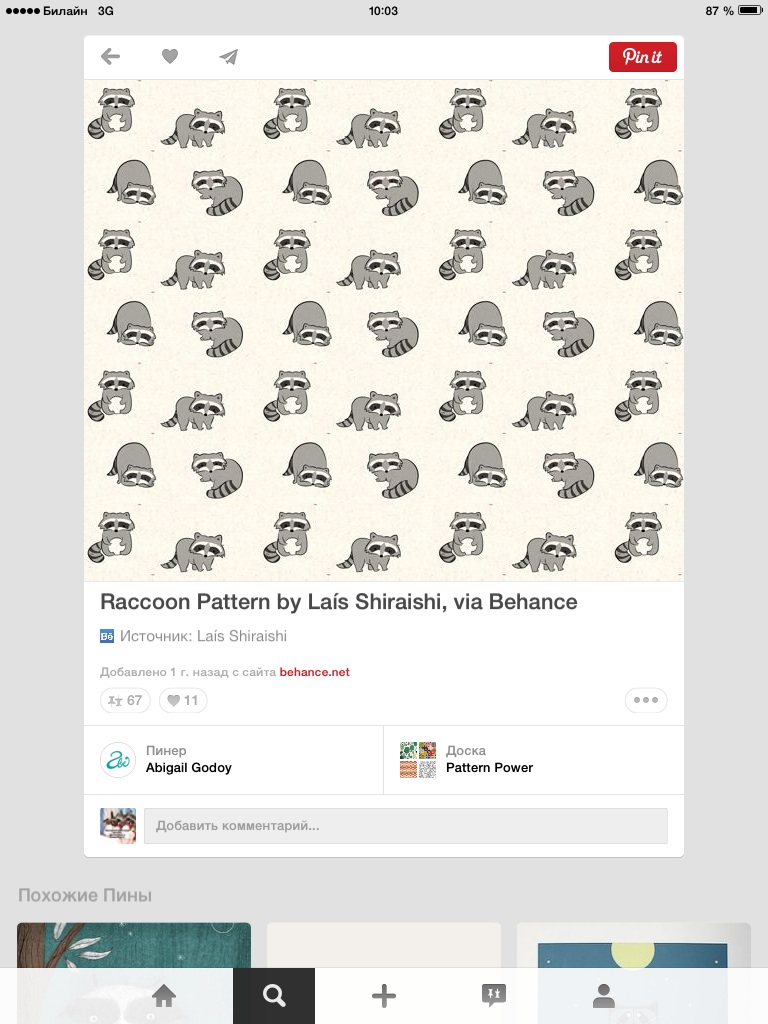Open the profile tab icon
Screen dimensions: 768x1024
603,995
